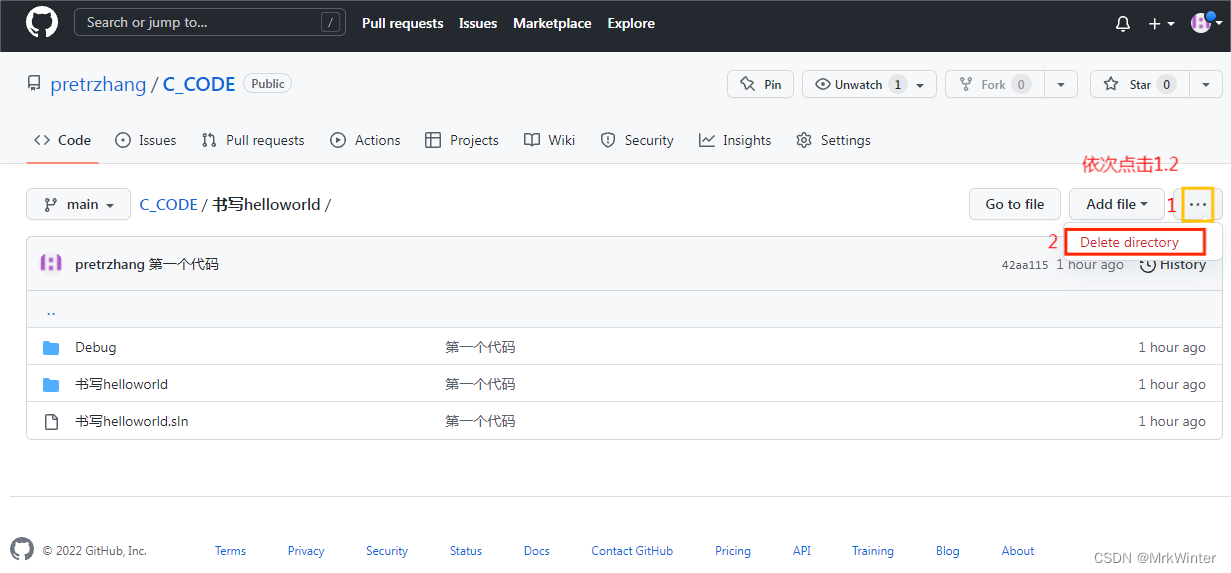Click the repository icon beside pretrzhang
The image size is (1231, 573).
[x=34, y=84]
